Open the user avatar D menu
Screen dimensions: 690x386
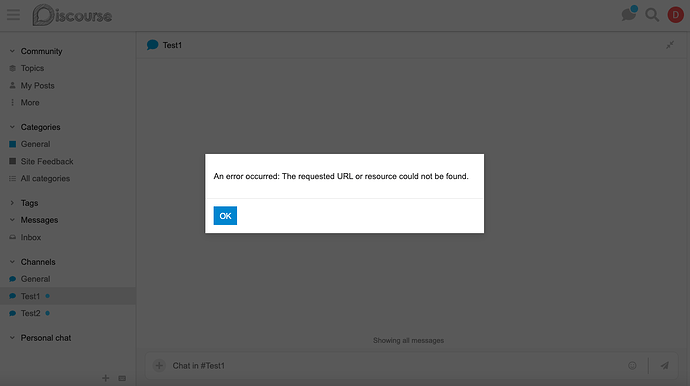[x=675, y=15]
